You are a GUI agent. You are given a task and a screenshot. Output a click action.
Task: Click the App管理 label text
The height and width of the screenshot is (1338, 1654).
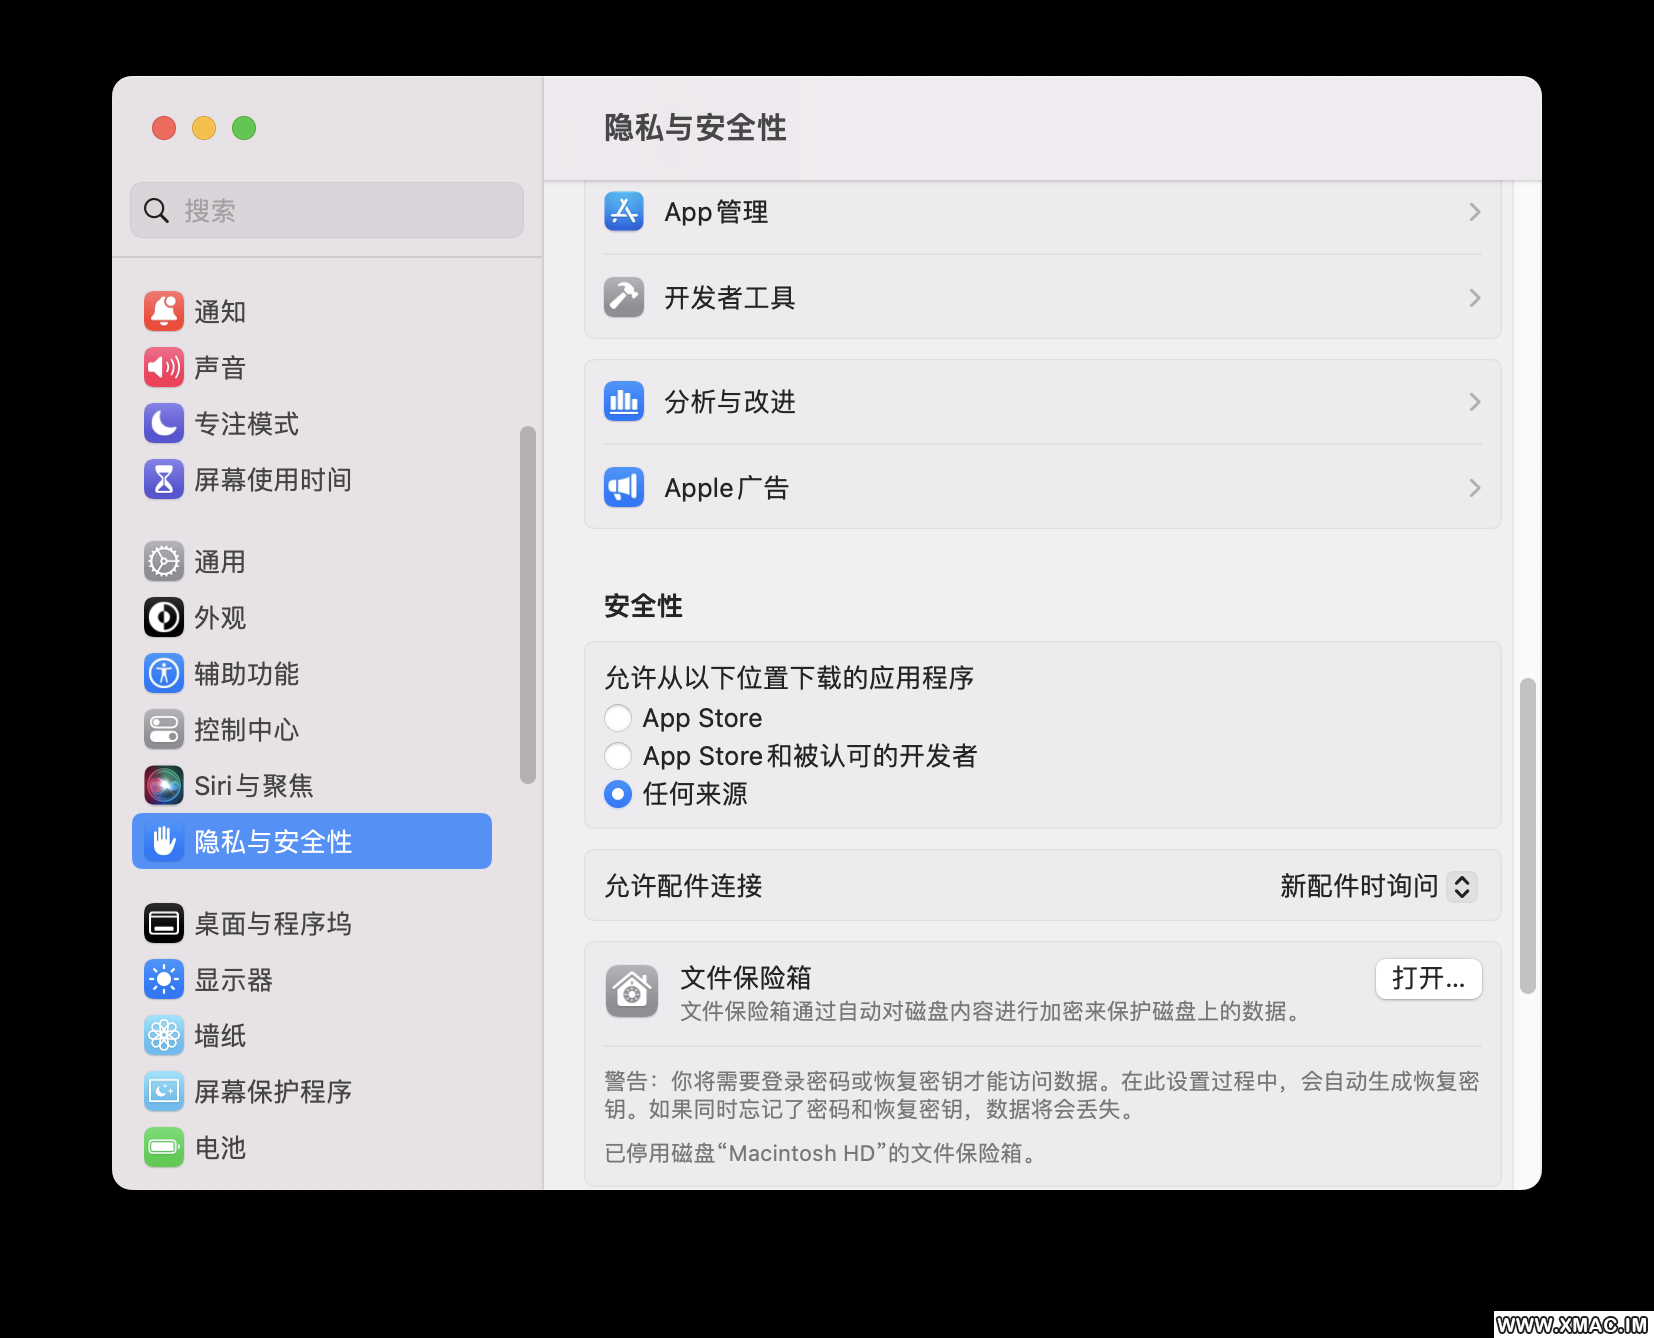(x=716, y=212)
